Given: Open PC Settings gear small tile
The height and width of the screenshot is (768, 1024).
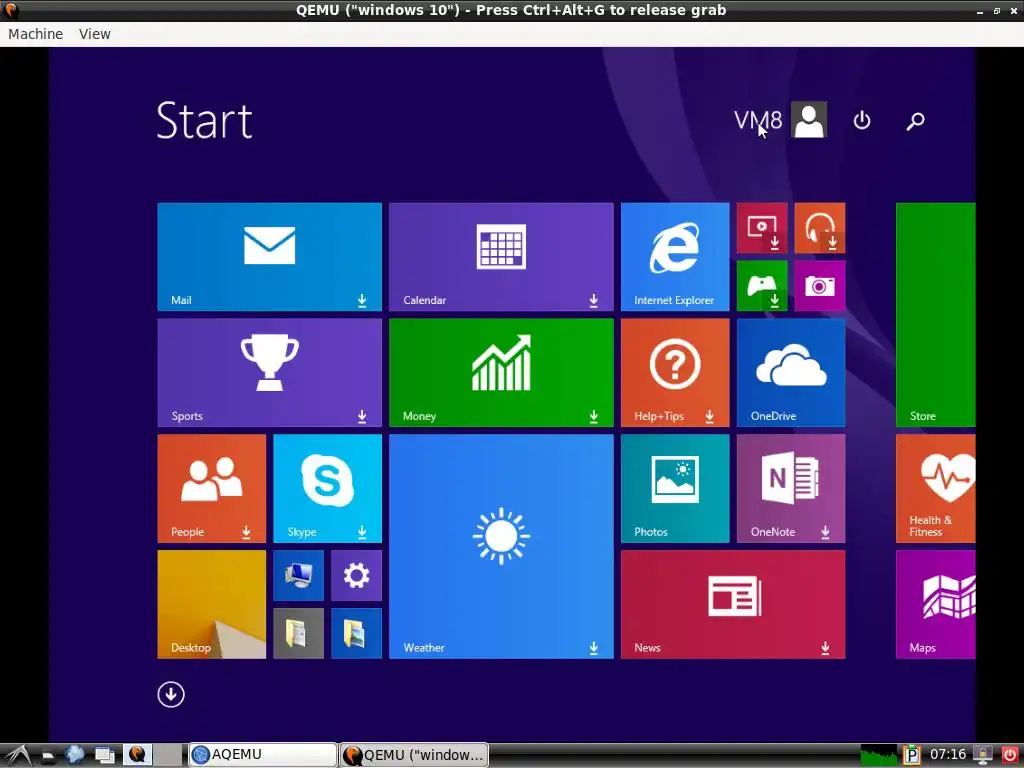Looking at the screenshot, I should click(356, 575).
